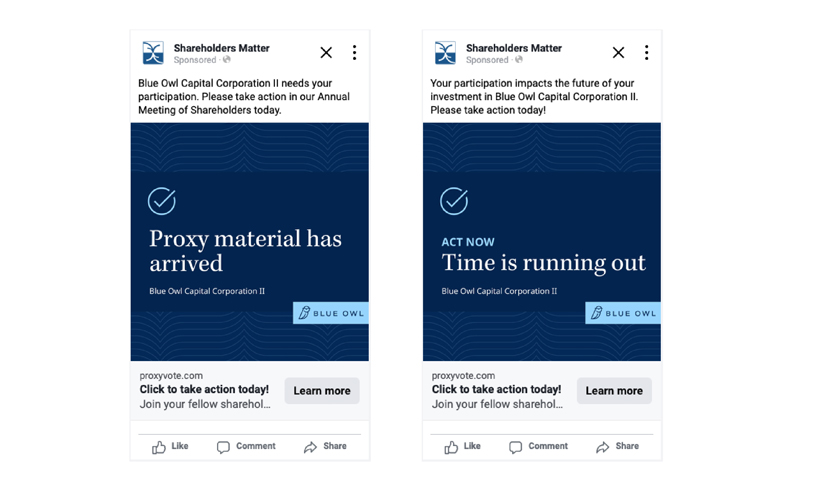Comment on the right ad post
The width and height of the screenshot is (820, 504).
[x=538, y=446]
